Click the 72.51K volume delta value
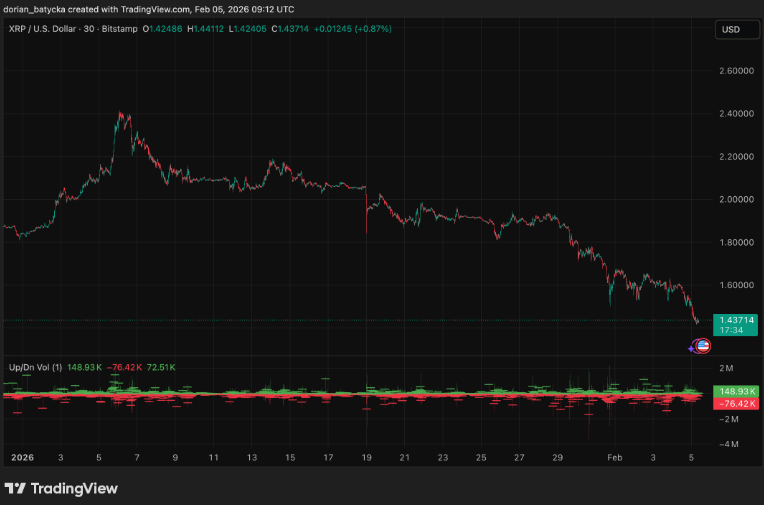The image size is (764, 505). pyautogui.click(x=160, y=367)
